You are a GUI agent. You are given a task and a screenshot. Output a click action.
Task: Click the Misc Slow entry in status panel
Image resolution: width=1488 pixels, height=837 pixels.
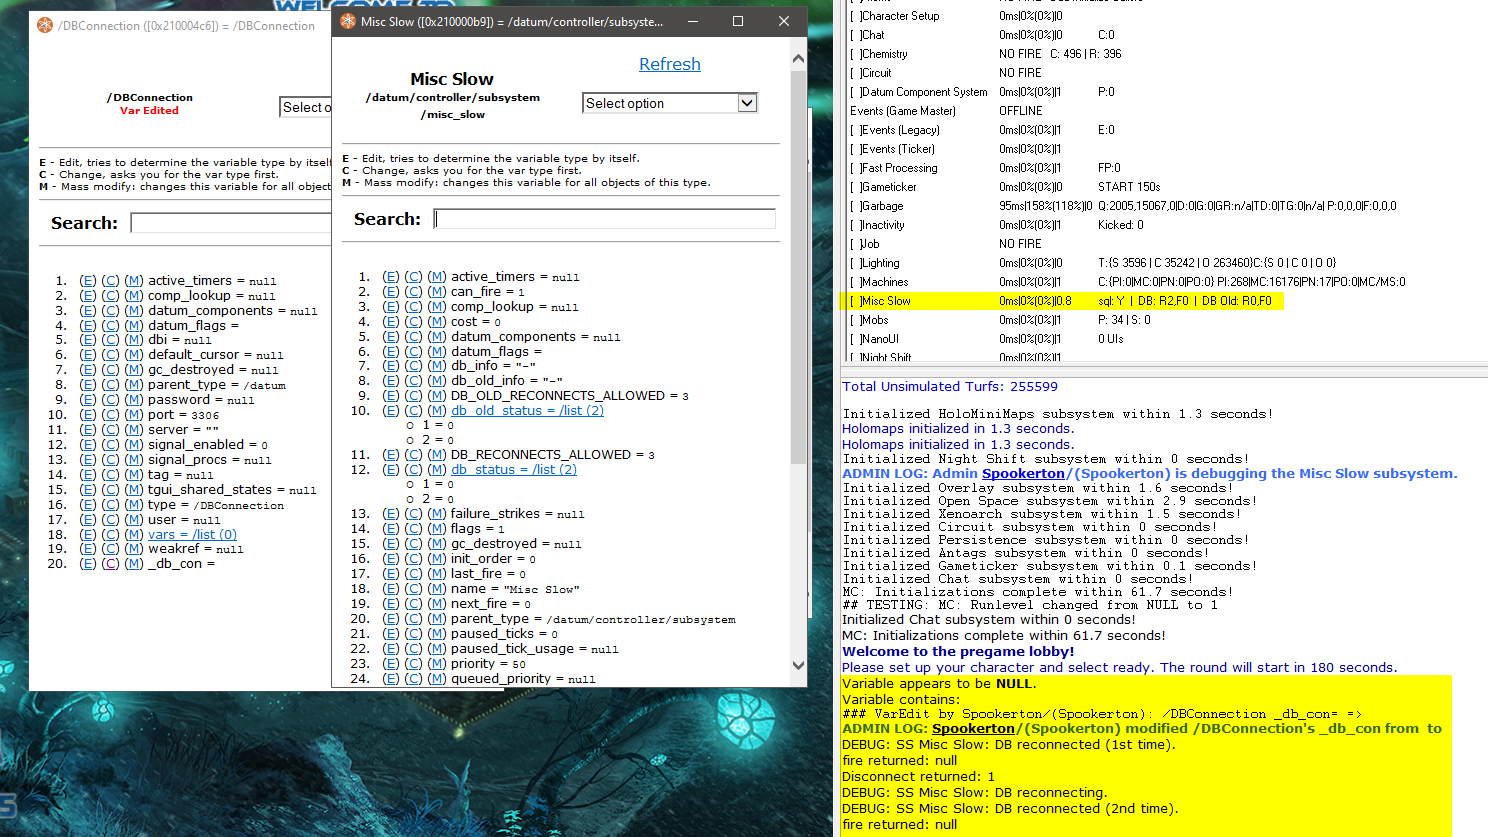pyautogui.click(x=885, y=301)
